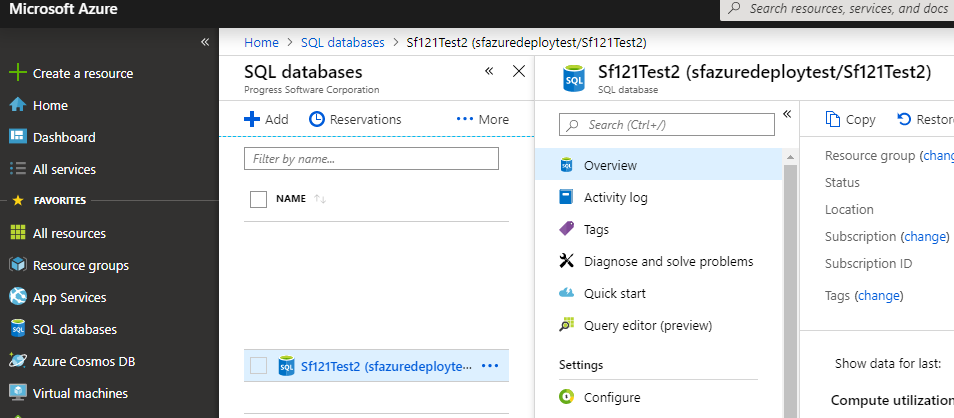954x418 pixels.
Task: Collapse the SQL databases blade
Action: coord(489,71)
